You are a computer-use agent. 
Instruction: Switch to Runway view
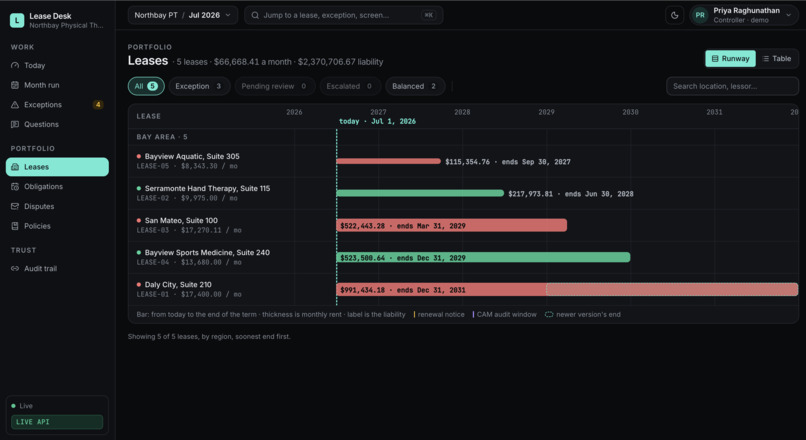(x=730, y=59)
